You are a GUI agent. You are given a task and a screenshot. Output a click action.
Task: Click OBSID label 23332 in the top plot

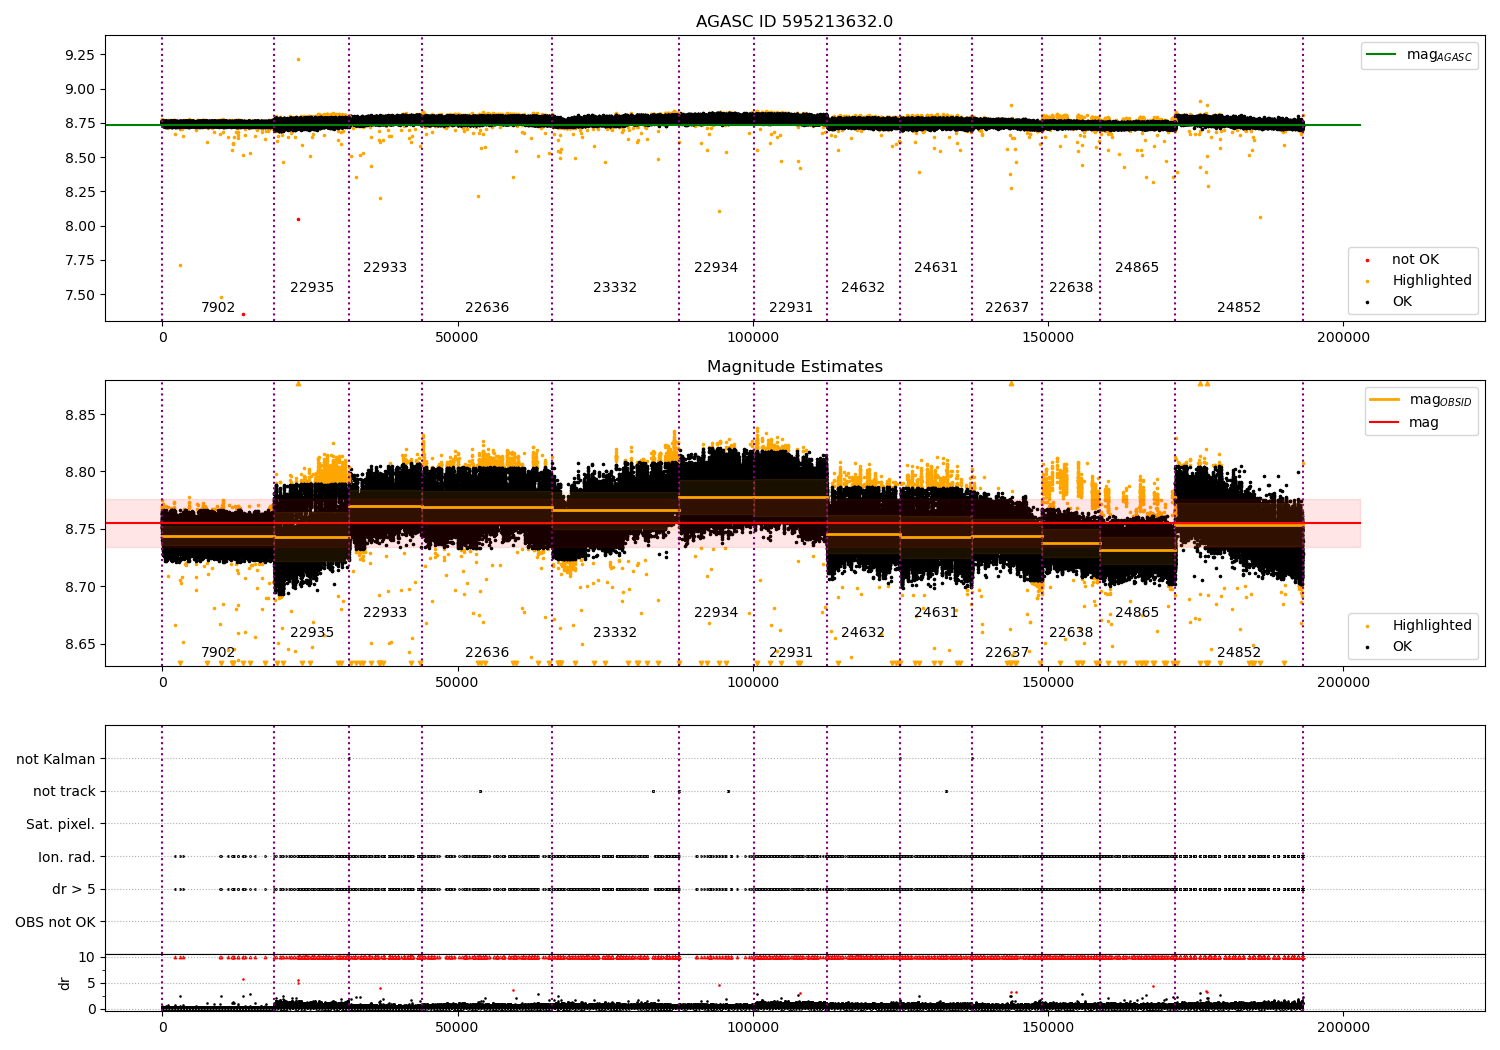pyautogui.click(x=615, y=288)
